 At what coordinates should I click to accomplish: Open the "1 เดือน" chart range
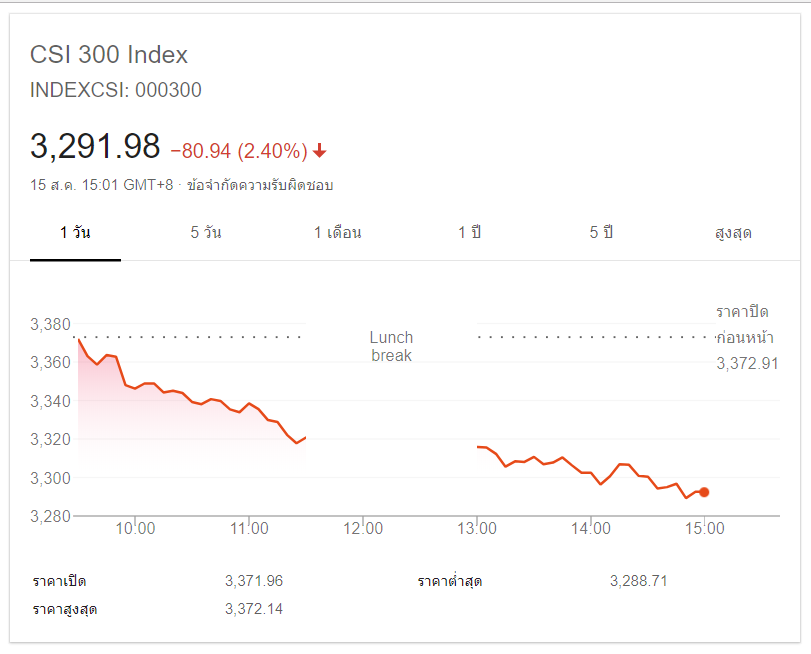(337, 233)
